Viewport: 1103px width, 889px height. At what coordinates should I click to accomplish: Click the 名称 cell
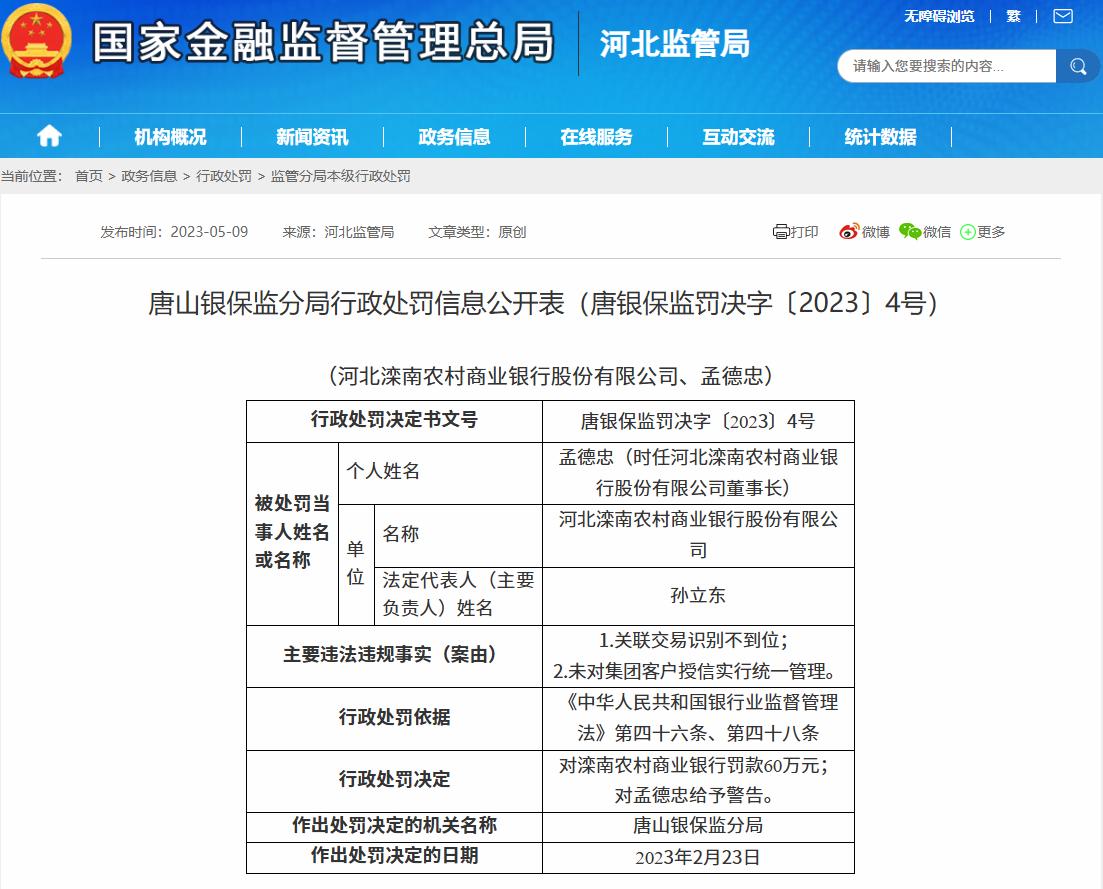tap(459, 535)
